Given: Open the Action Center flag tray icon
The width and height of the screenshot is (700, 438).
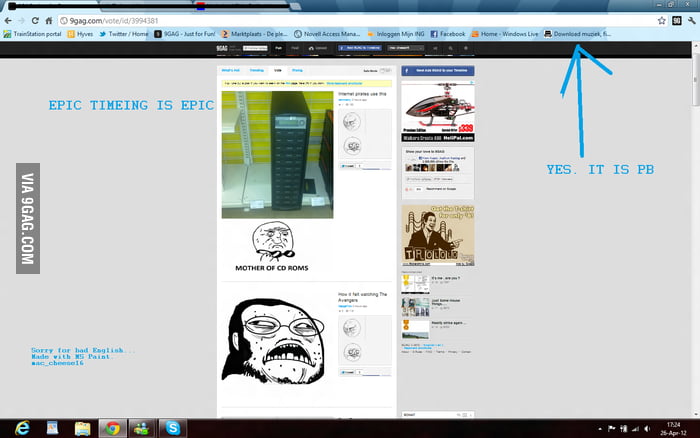Looking at the screenshot, I should [612, 429].
